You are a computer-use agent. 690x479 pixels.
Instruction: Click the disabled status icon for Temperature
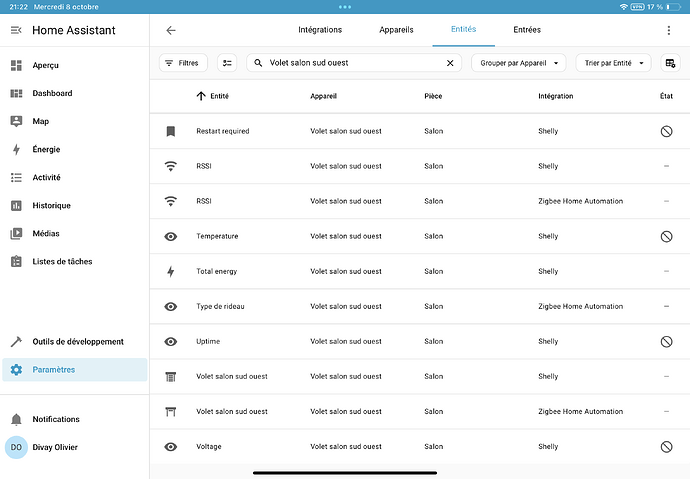tap(666, 236)
